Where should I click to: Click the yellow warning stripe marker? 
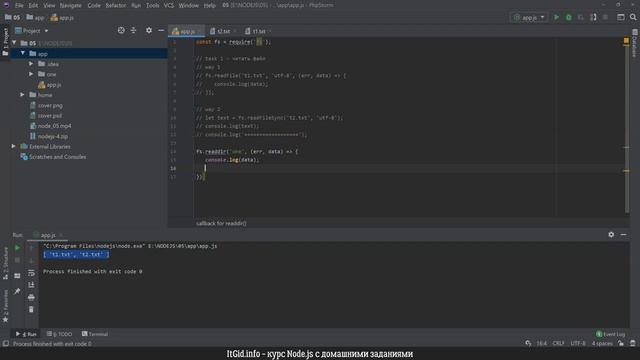point(626,171)
